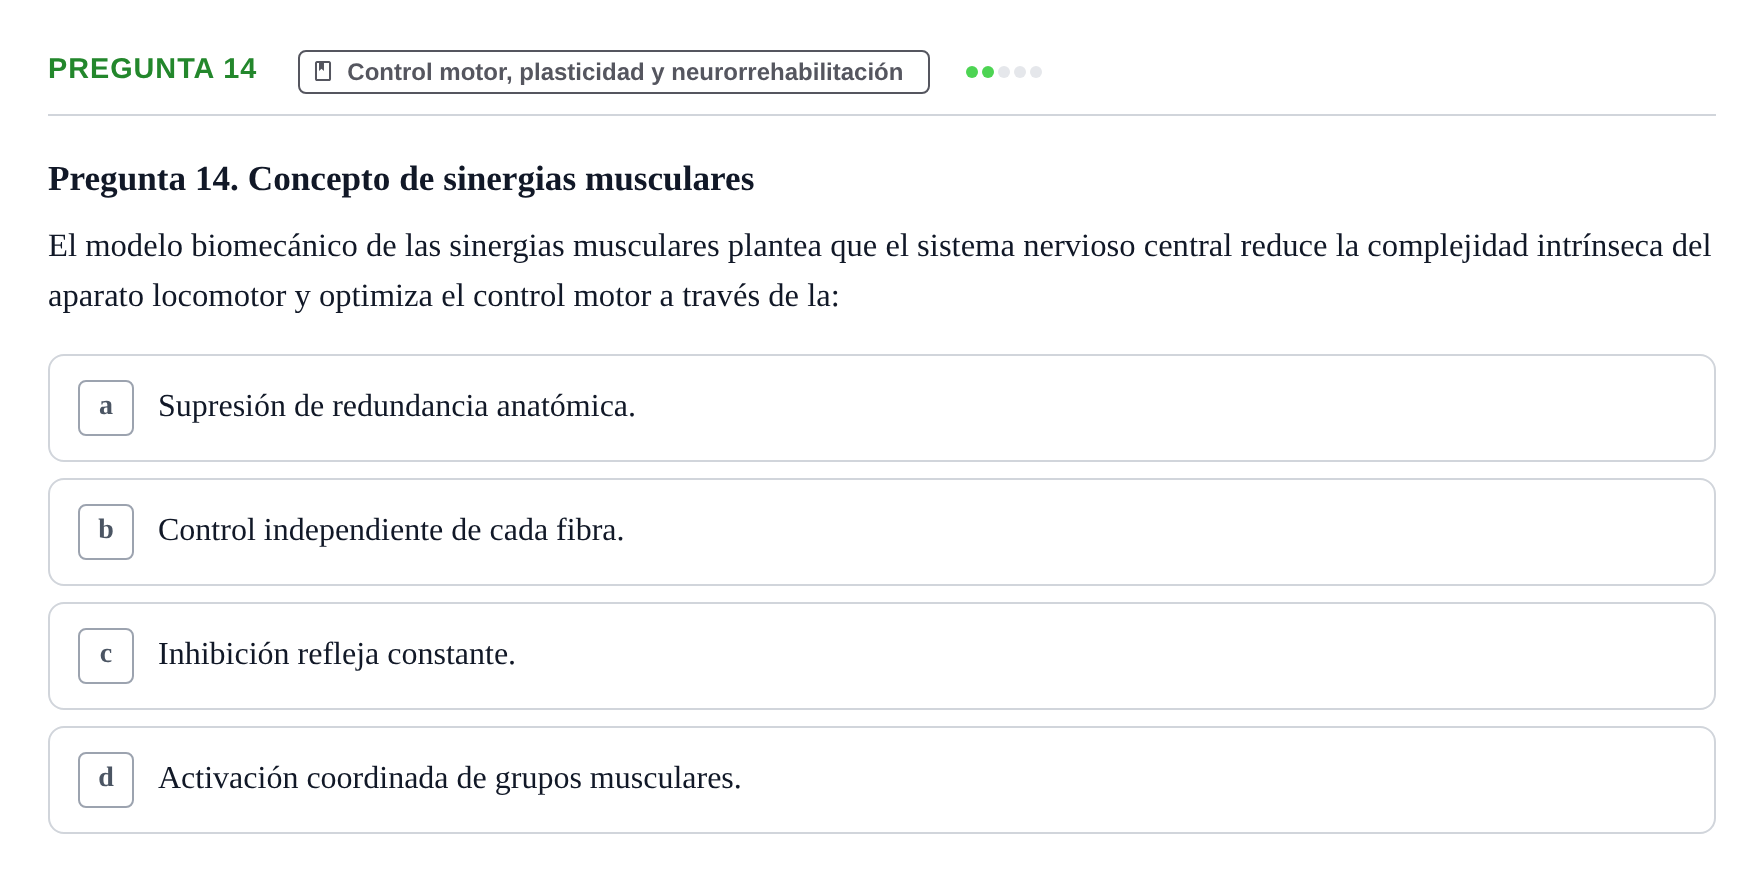Click the letter 'b' option badge

pos(106,532)
